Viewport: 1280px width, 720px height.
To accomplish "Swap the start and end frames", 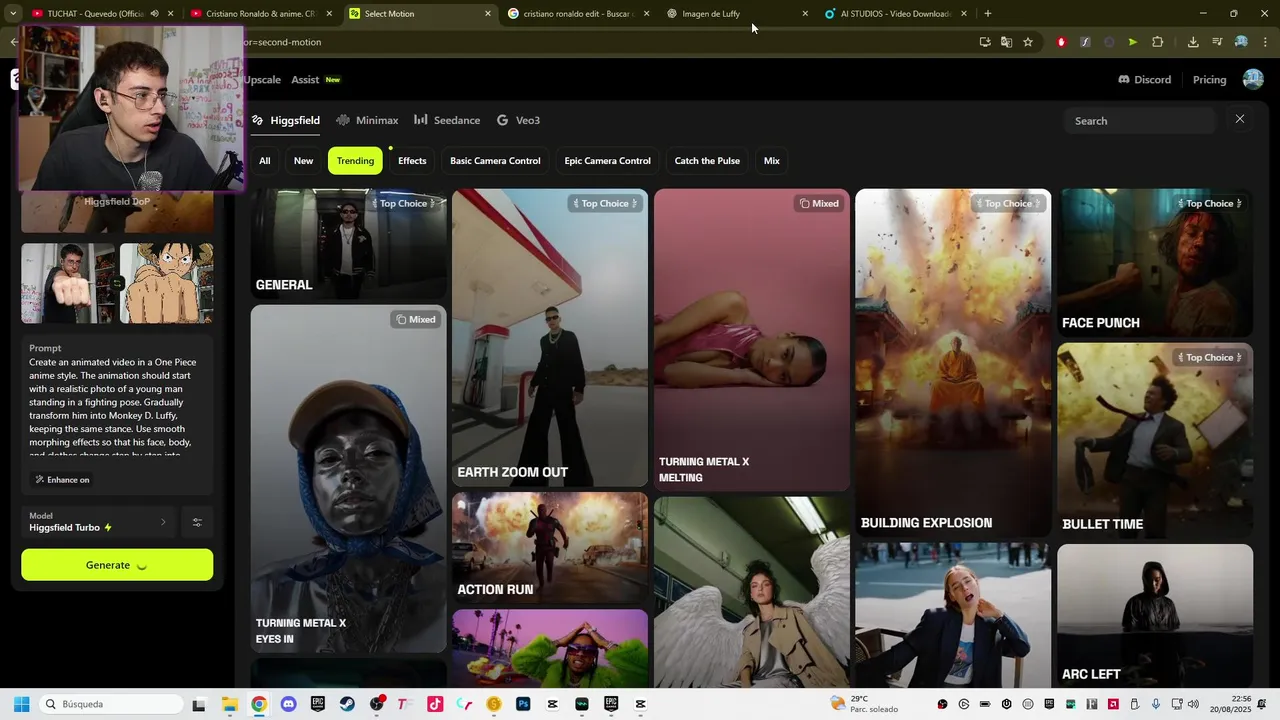I will (117, 284).
